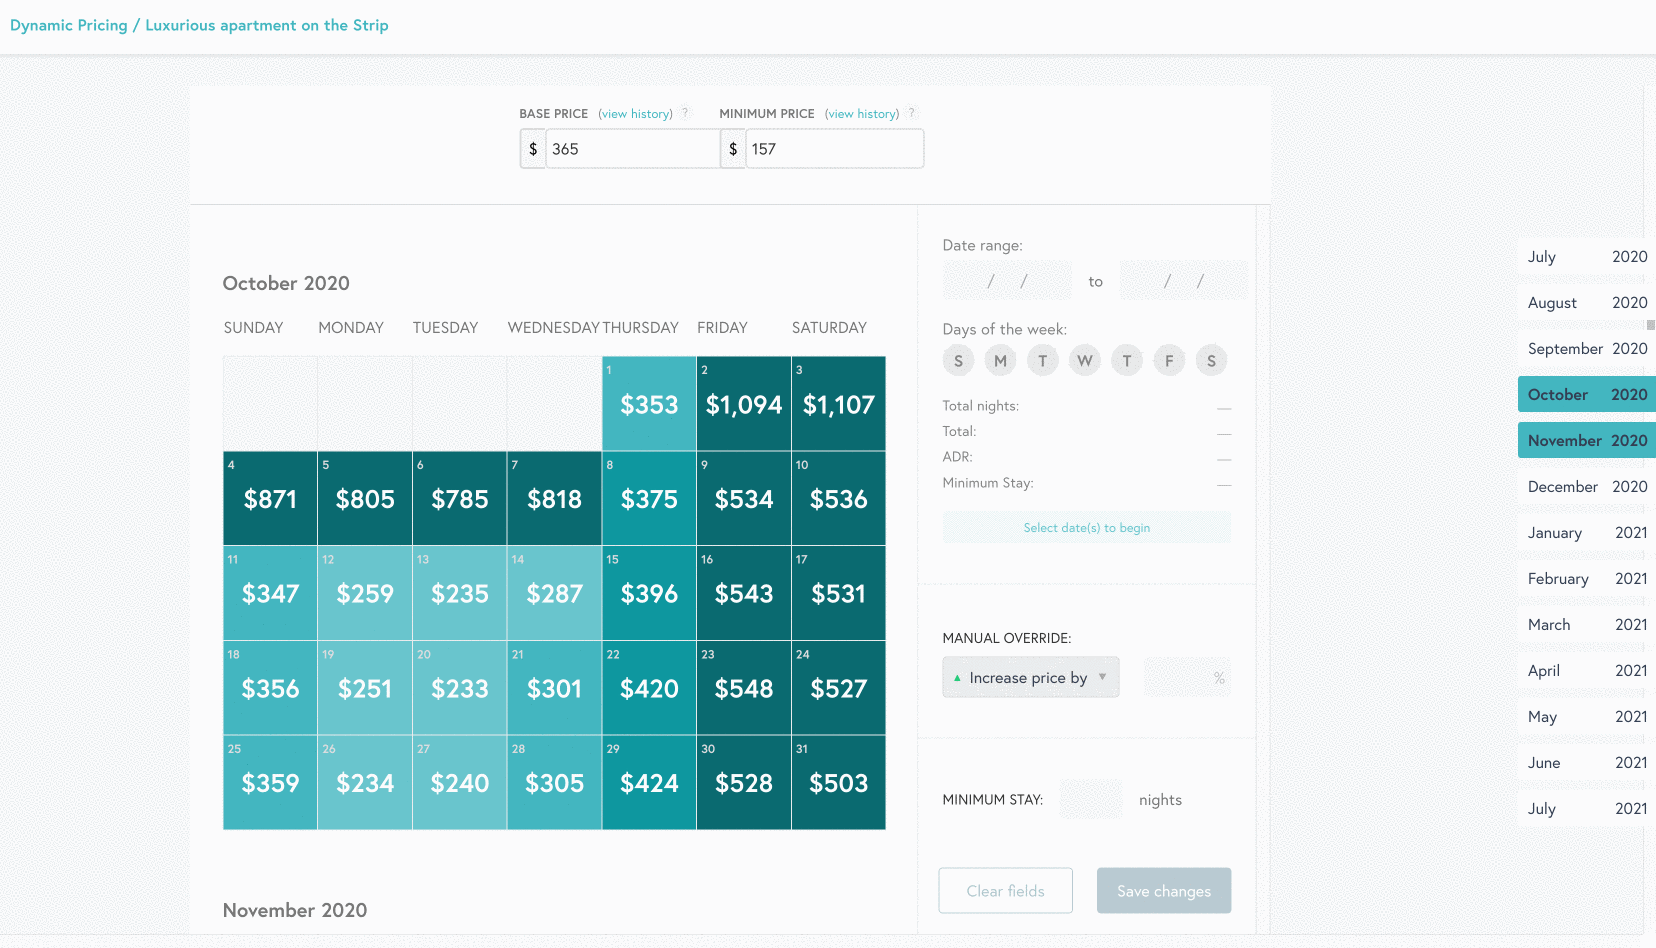The width and height of the screenshot is (1656, 948).
Task: Toggle Saturday day-of-week circle
Action: 1211,361
